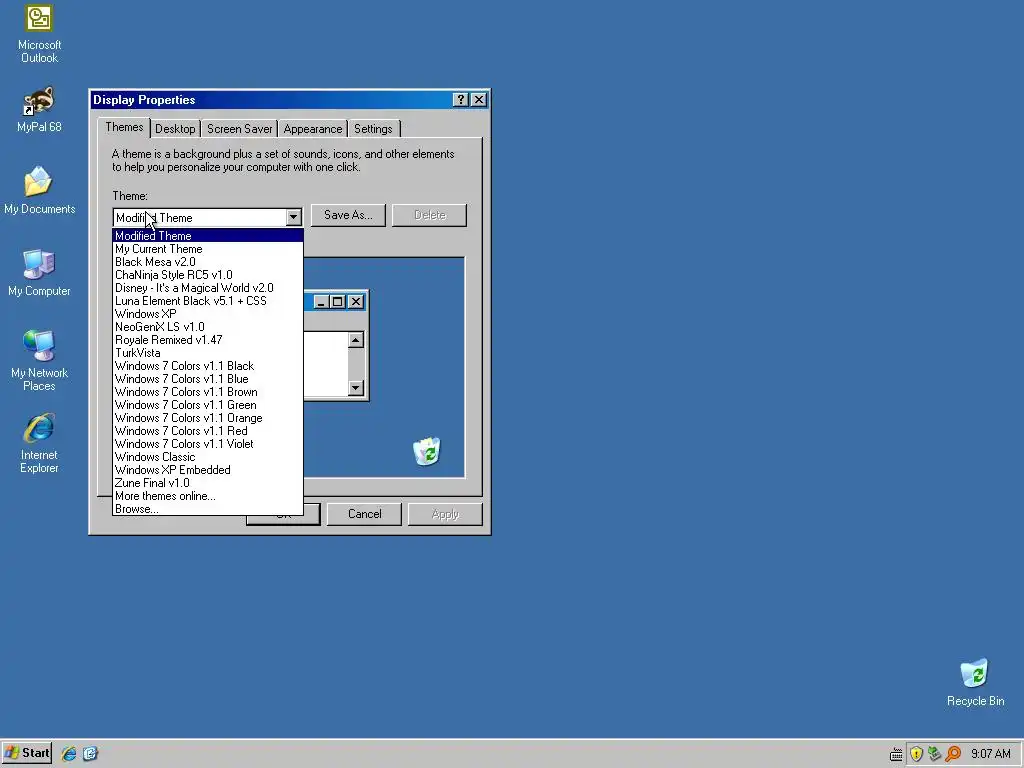This screenshot has width=1024, height=768.
Task: Click the 9:07 AM clock in the tray
Action: point(990,754)
